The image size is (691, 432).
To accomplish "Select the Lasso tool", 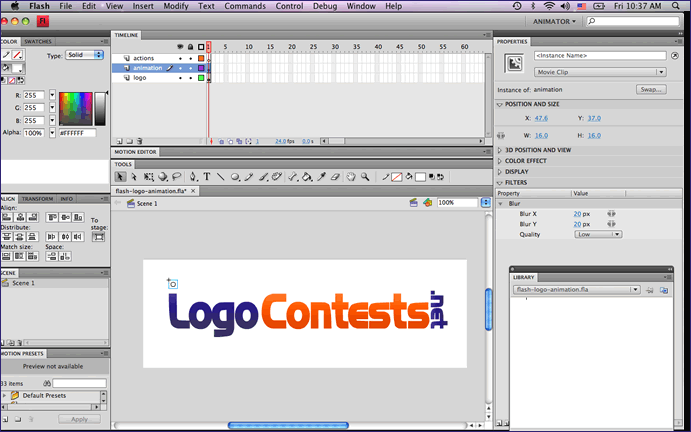I will click(x=177, y=177).
